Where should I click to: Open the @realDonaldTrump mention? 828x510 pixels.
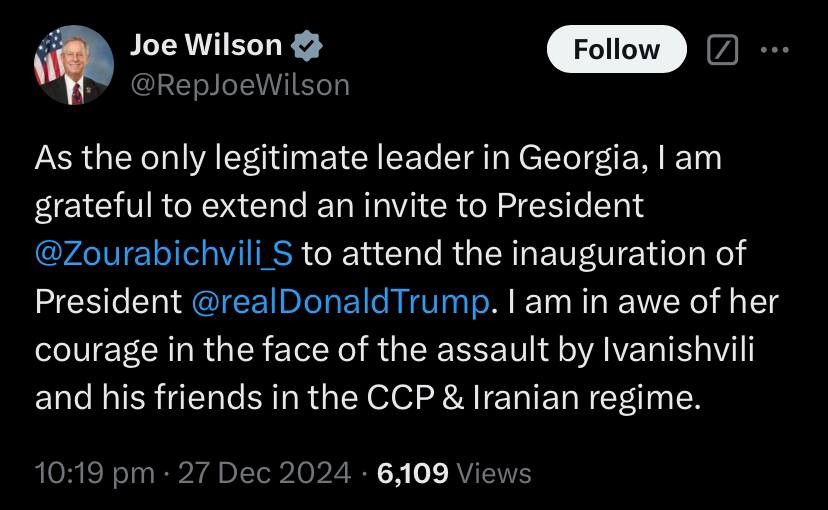(x=339, y=301)
